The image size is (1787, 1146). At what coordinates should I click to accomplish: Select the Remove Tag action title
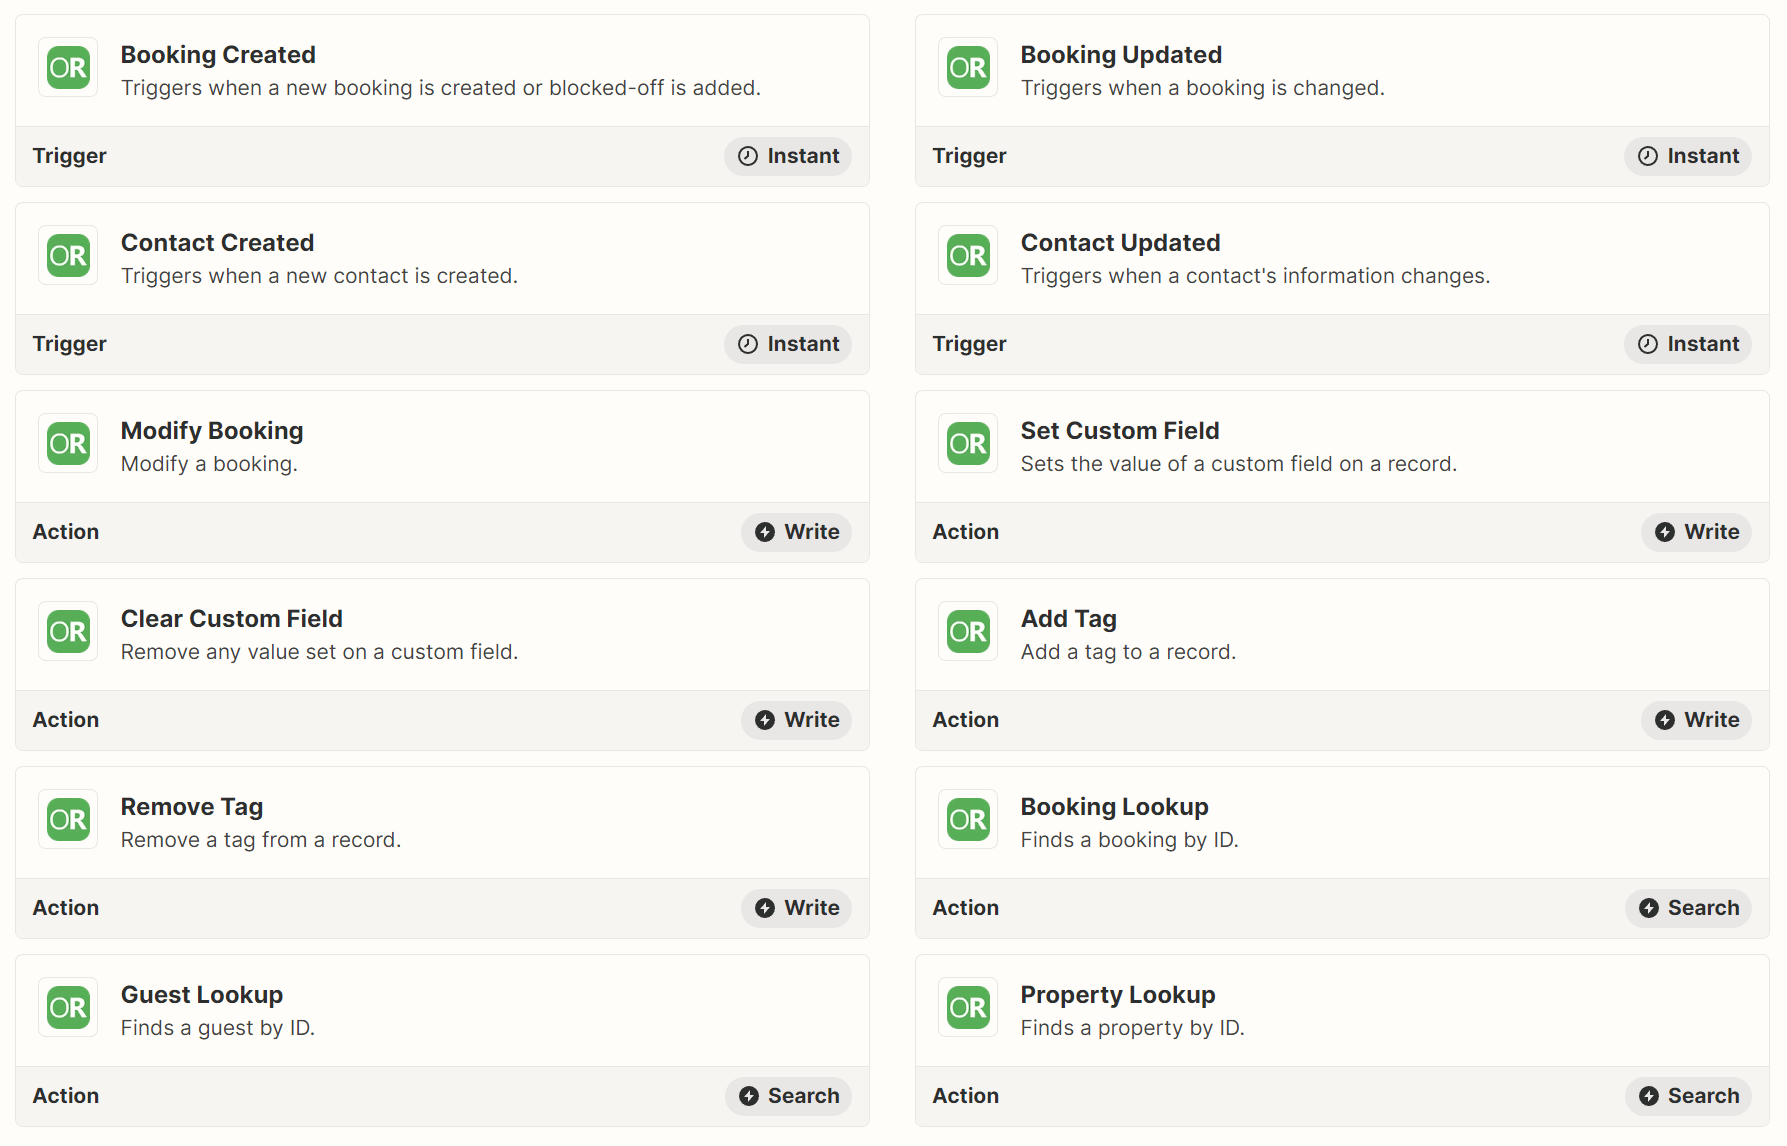tap(192, 807)
